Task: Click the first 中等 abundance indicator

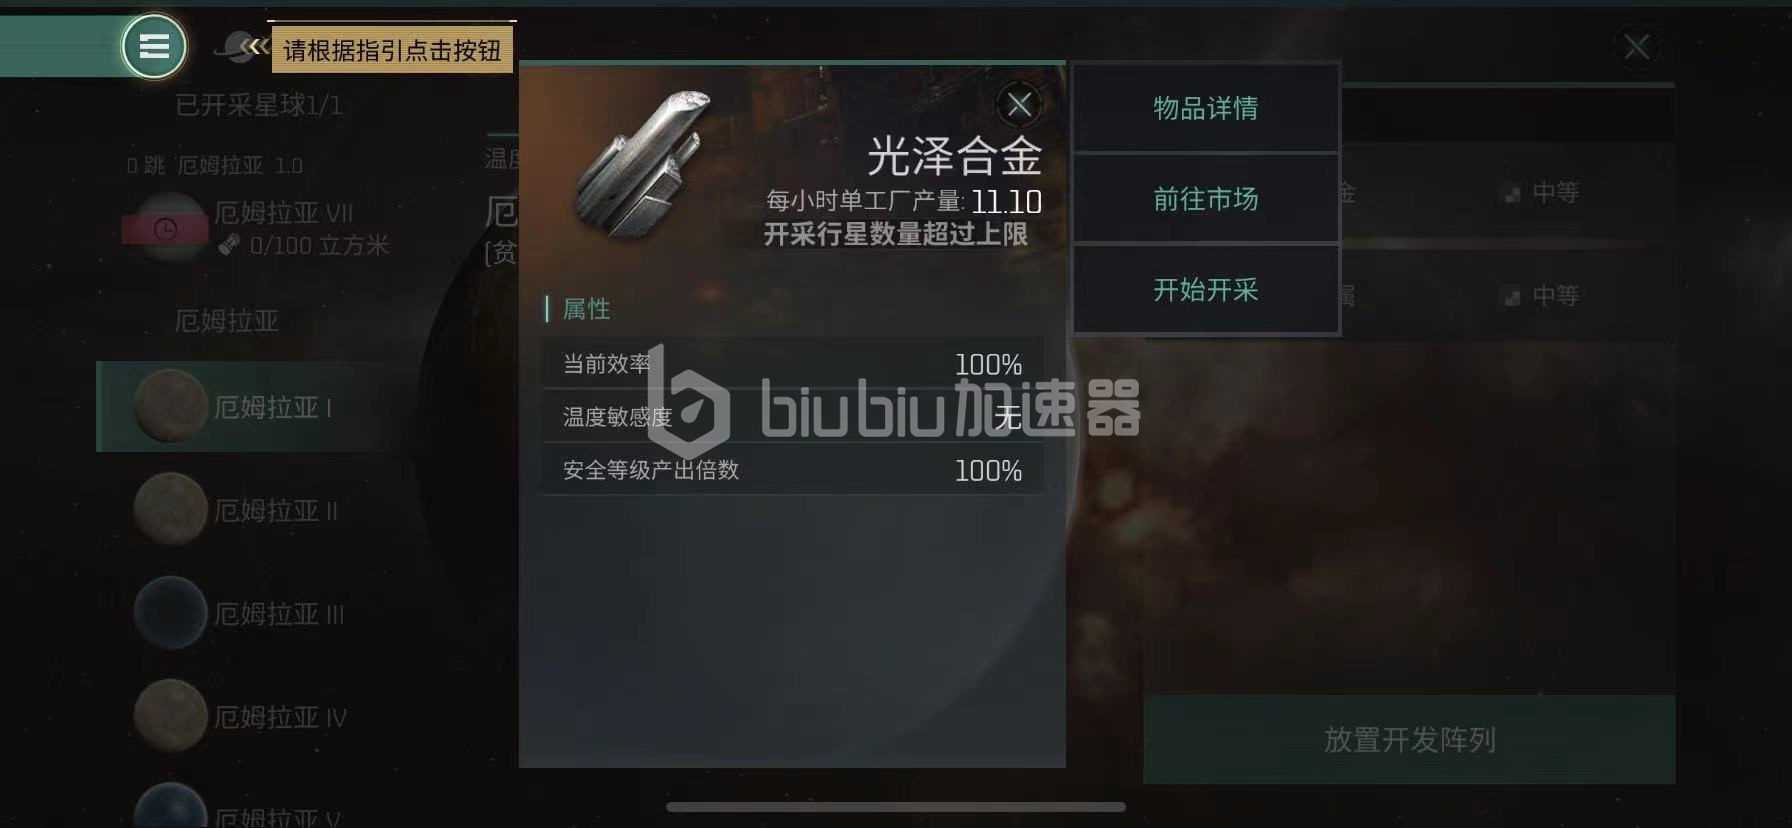Action: point(1542,192)
